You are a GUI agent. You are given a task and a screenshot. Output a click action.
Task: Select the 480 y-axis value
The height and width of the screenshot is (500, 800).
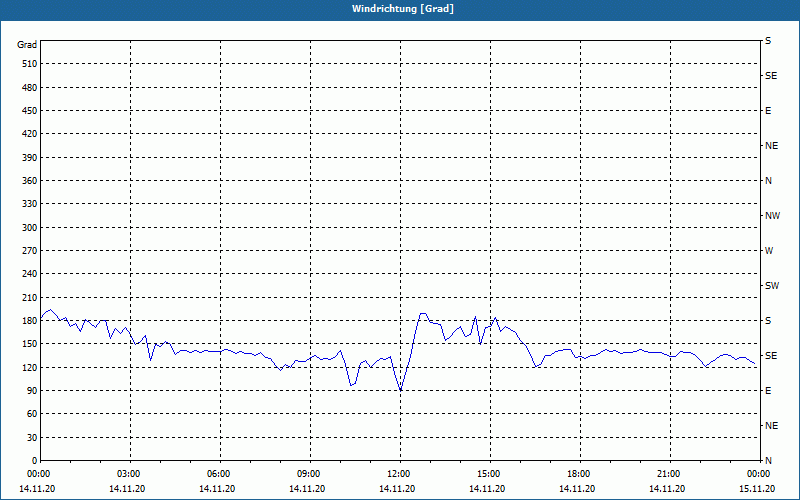tap(30, 88)
